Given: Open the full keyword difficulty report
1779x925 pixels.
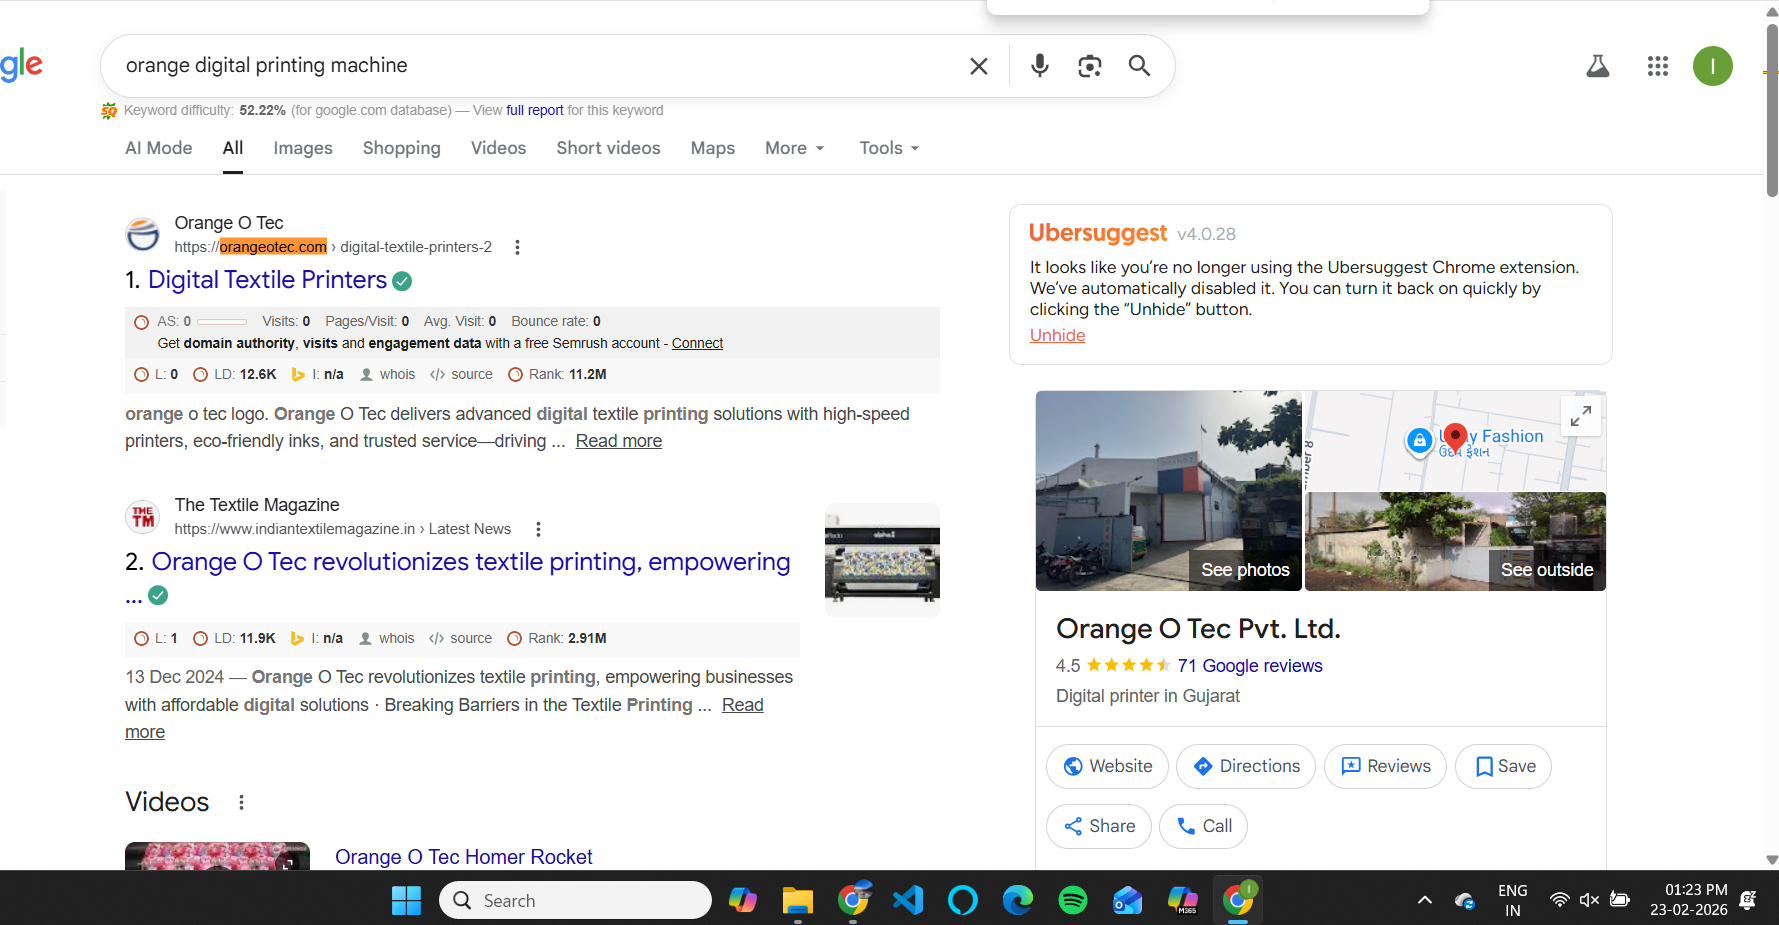Looking at the screenshot, I should (534, 110).
